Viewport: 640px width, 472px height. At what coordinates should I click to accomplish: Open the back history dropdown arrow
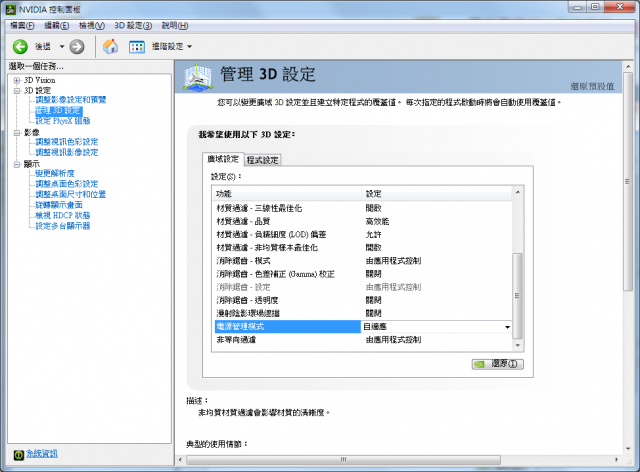(62, 47)
